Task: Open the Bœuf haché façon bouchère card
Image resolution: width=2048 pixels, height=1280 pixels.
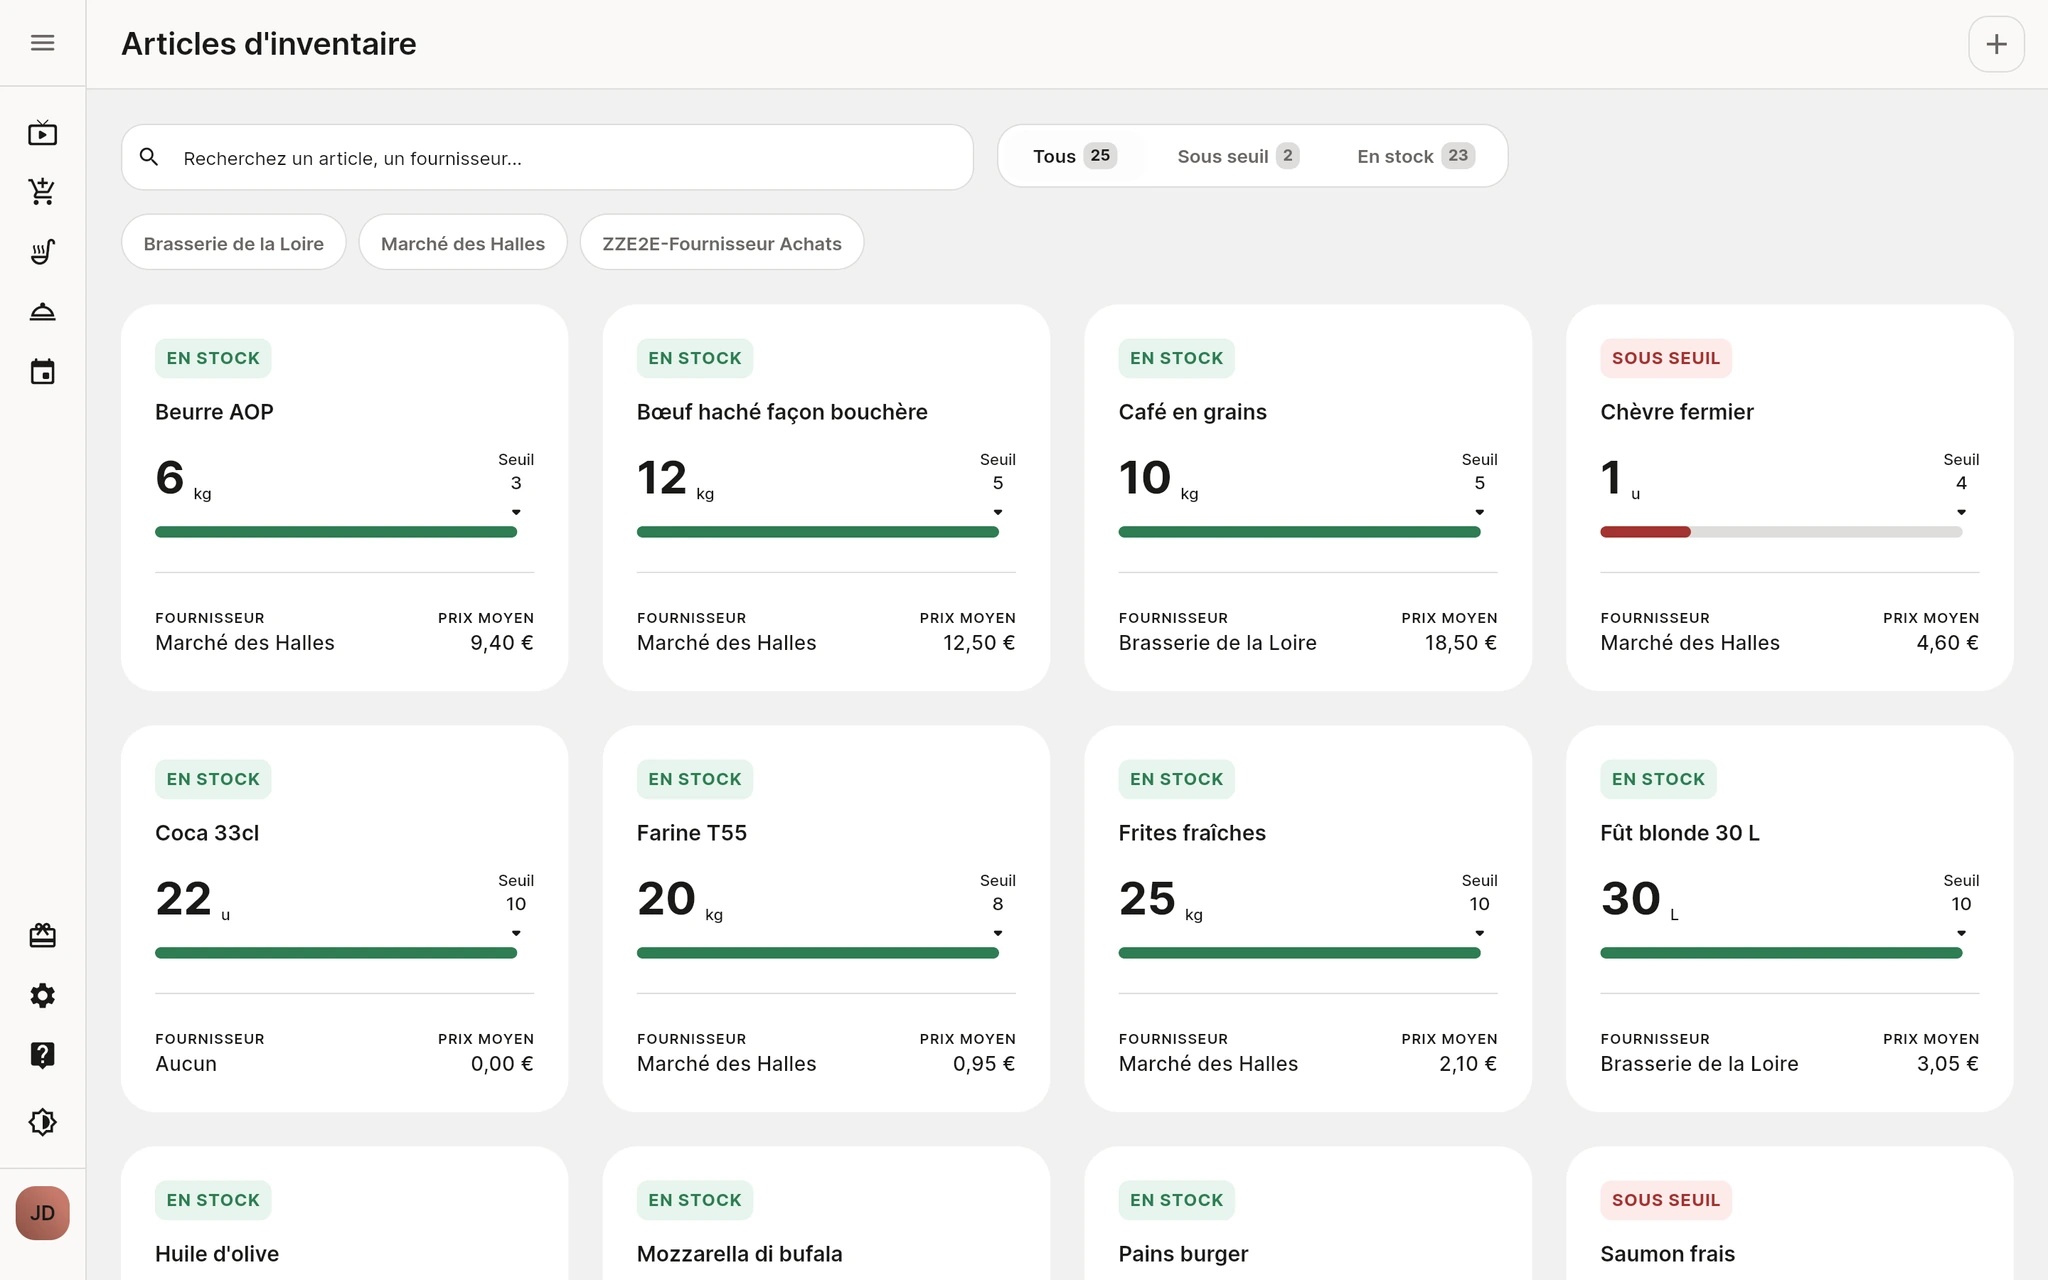Action: (826, 497)
